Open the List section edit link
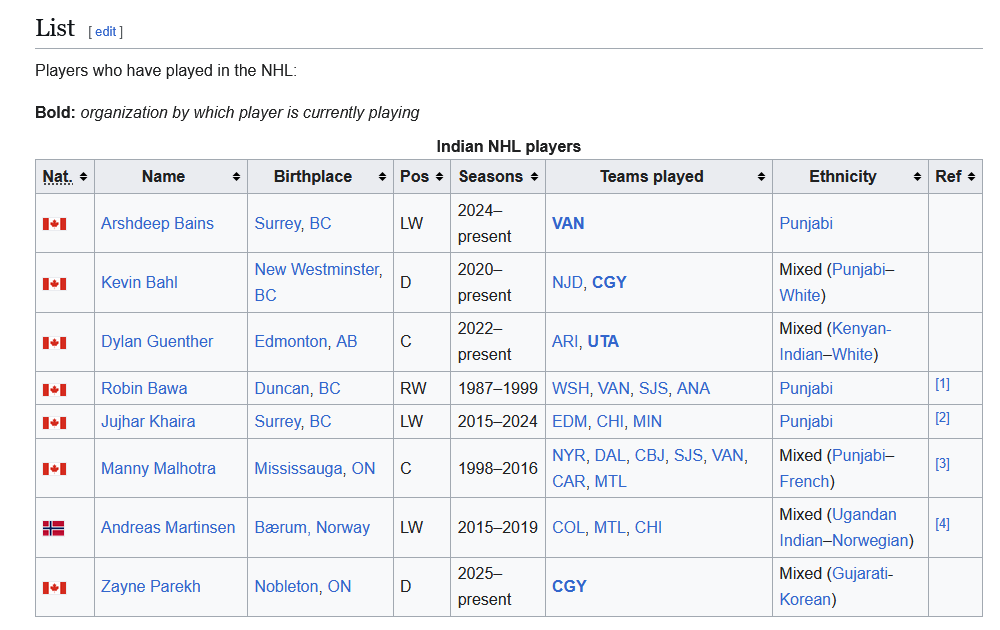 [x=106, y=31]
